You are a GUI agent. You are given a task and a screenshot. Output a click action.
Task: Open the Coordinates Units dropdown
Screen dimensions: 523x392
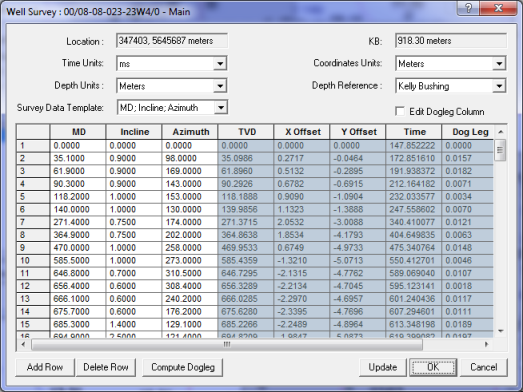pos(499,63)
